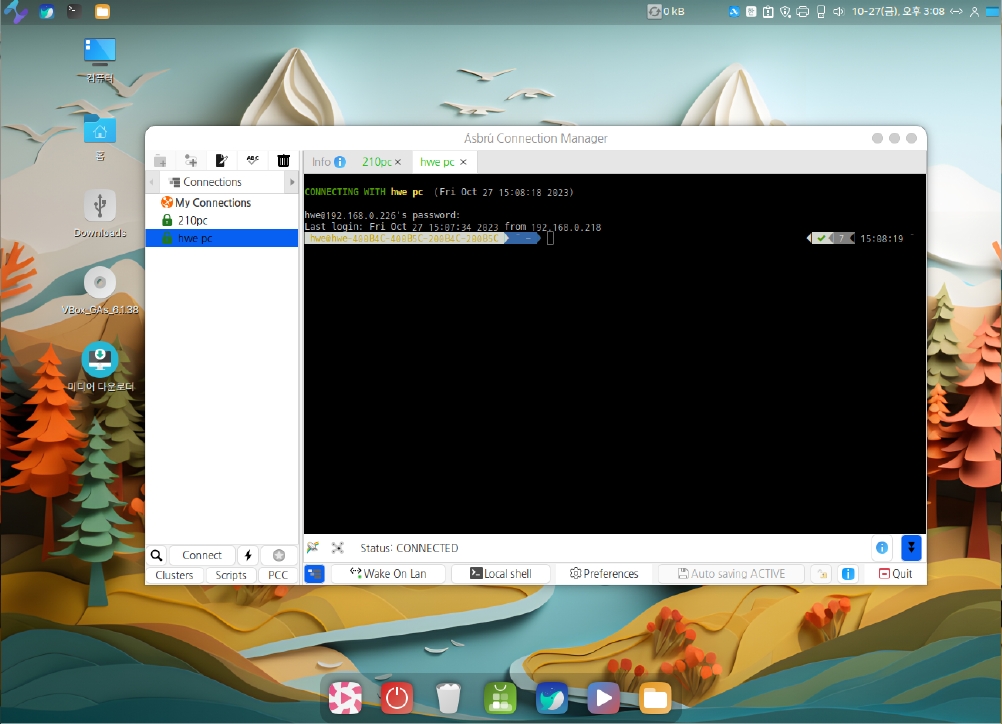Click the rename connection ABC icon
Screen dimensions: 1002x724
point(253,160)
